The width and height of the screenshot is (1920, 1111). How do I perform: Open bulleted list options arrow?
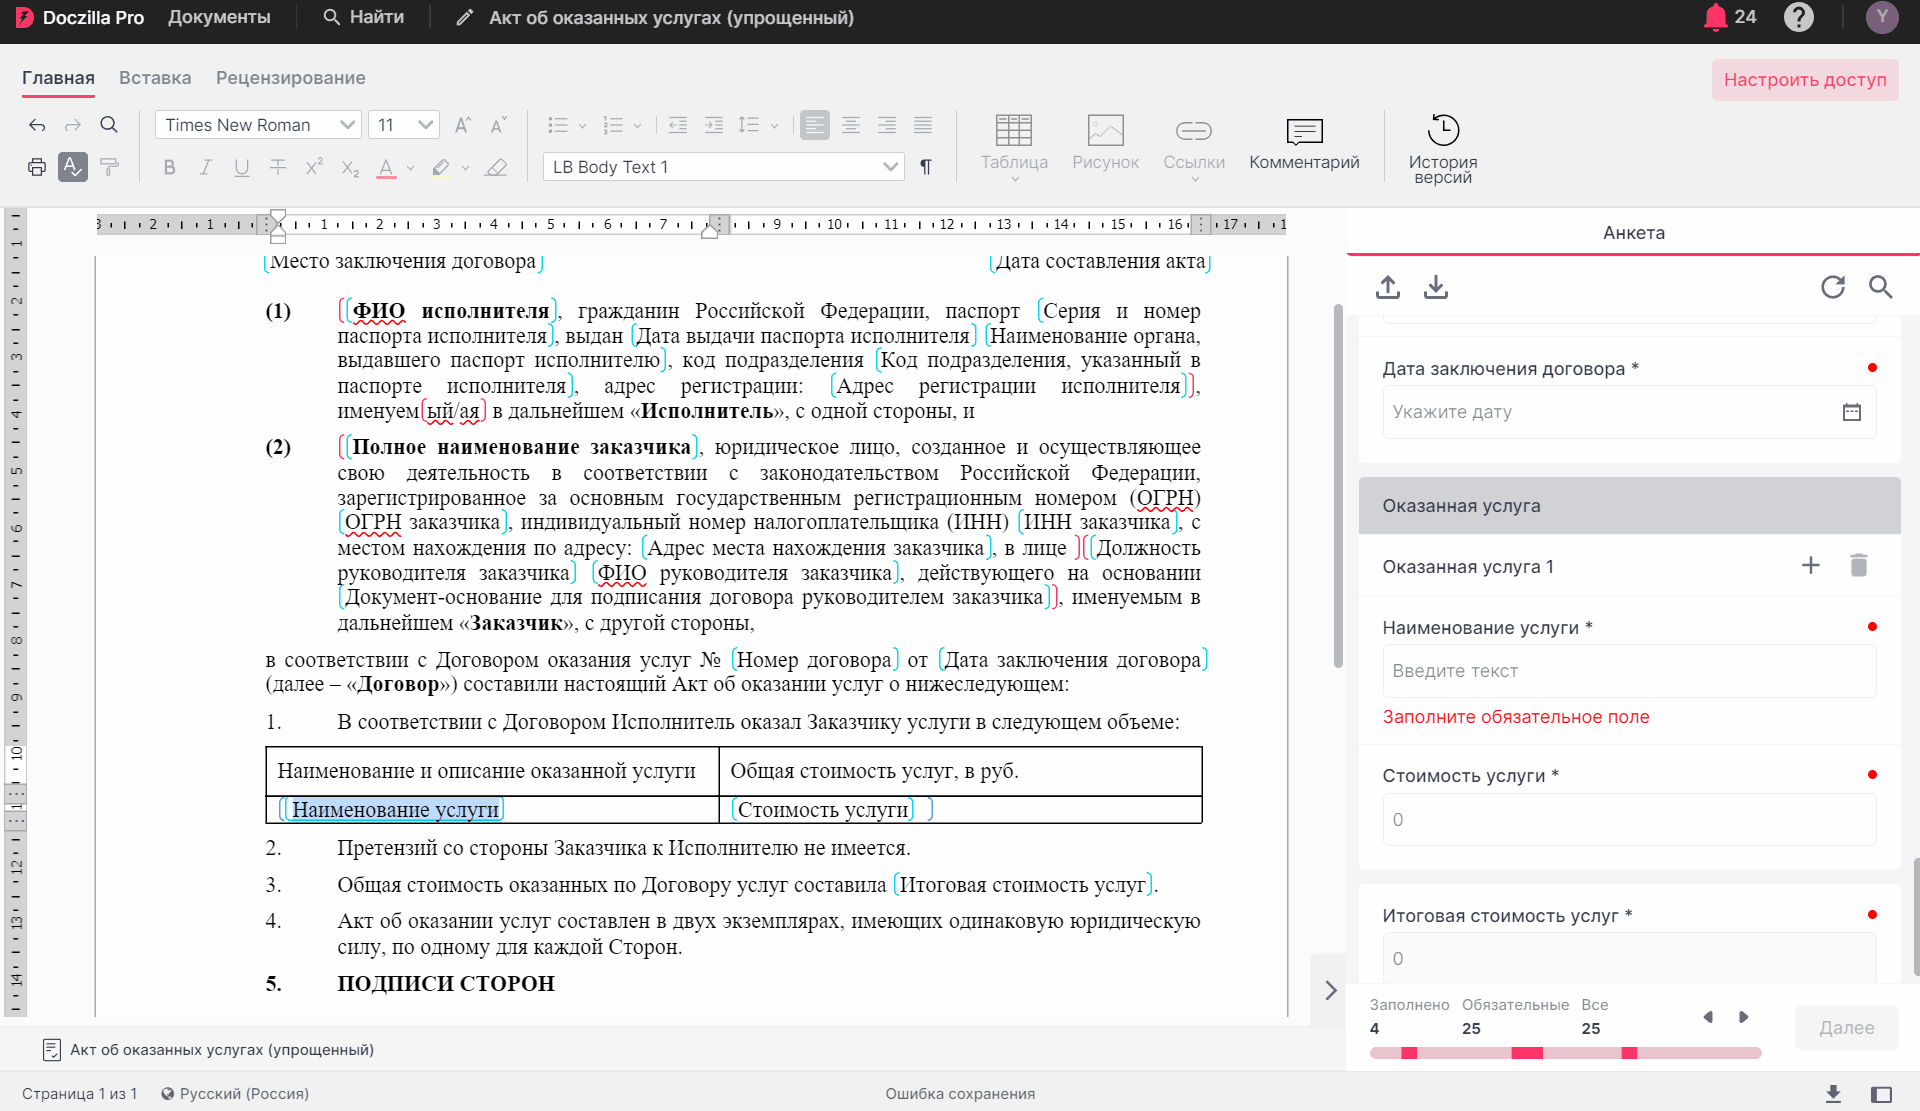tap(582, 126)
